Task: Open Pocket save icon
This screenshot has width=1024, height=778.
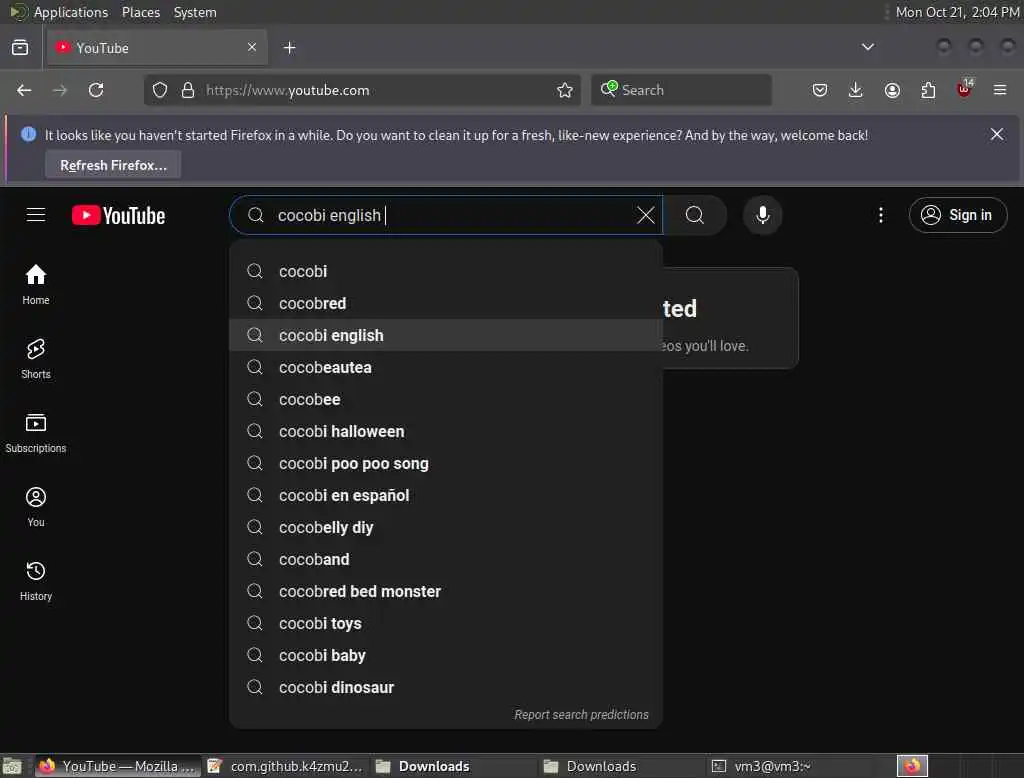Action: point(820,90)
